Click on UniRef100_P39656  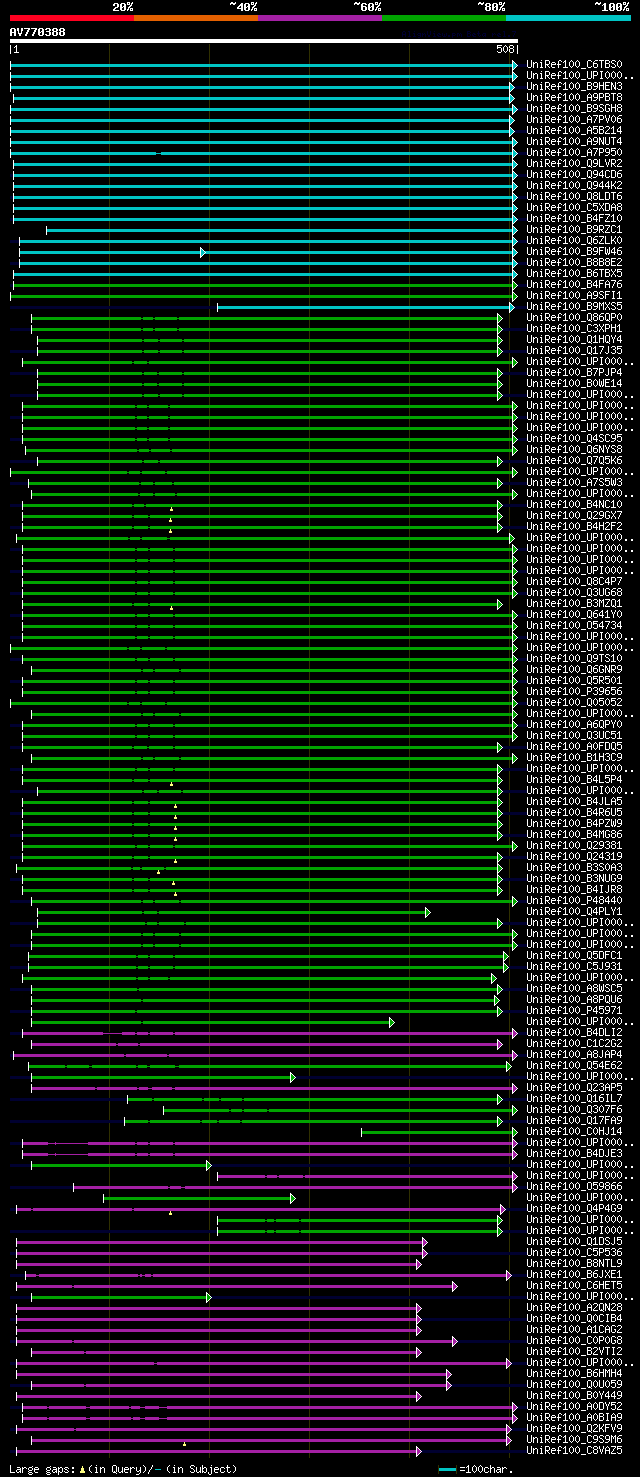click(x=573, y=692)
